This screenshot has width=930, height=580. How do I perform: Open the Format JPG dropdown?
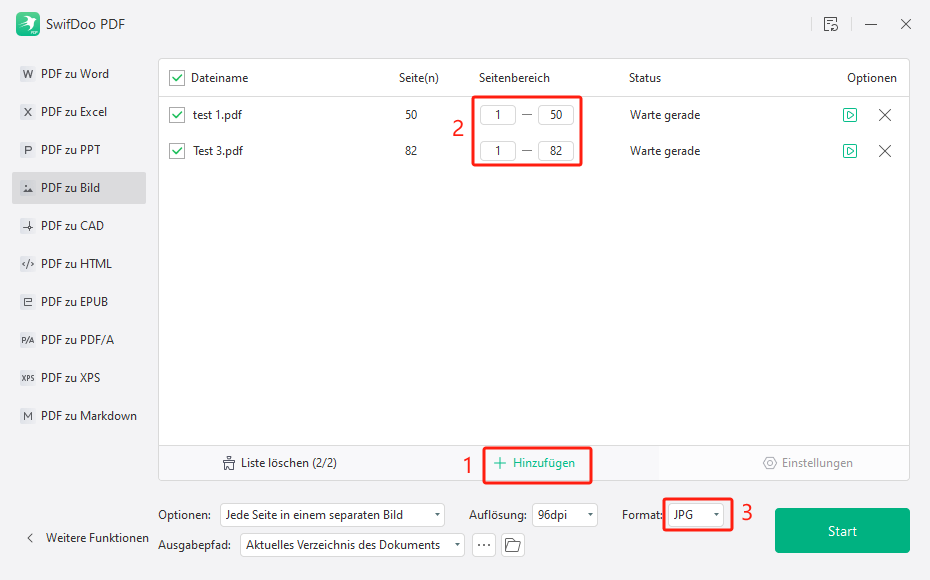click(696, 515)
